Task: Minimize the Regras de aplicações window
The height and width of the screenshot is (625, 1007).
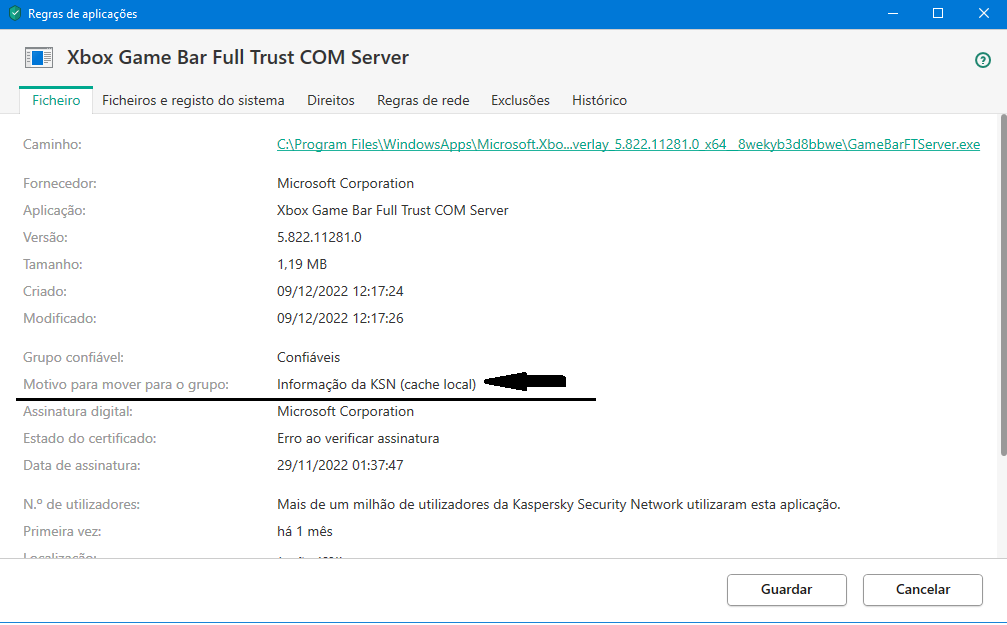Action: point(892,14)
